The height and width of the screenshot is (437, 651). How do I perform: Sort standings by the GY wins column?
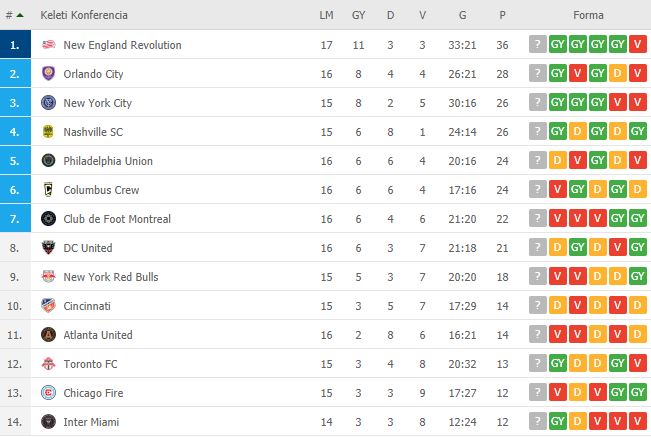point(358,16)
